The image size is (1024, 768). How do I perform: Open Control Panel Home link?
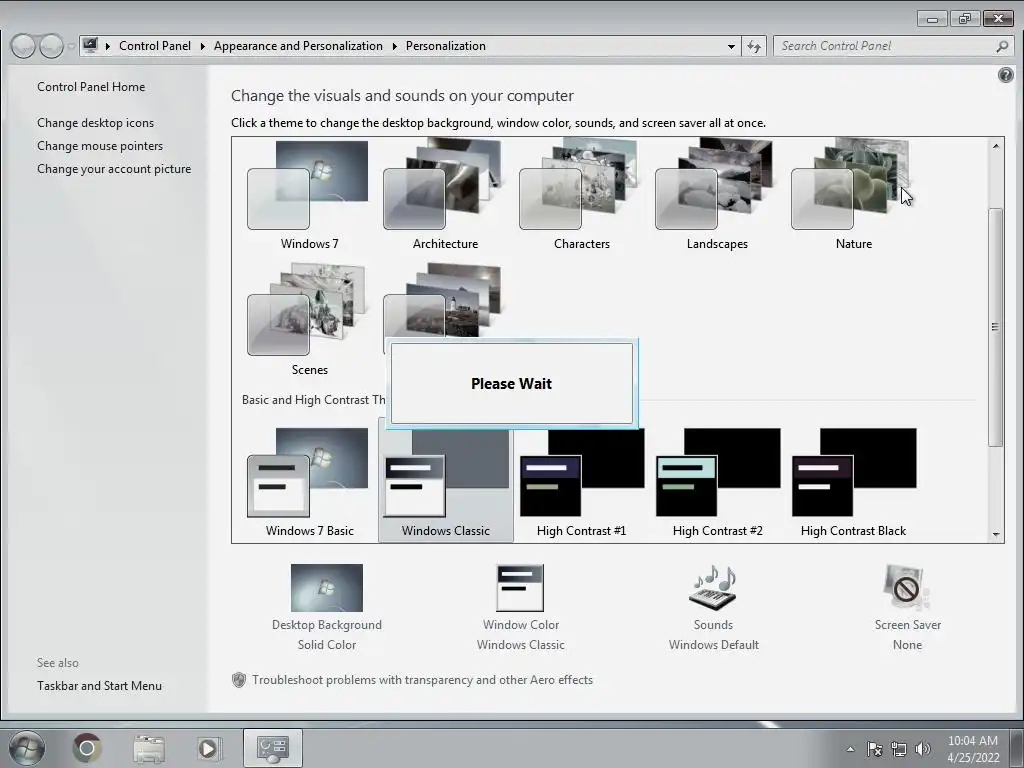(91, 87)
